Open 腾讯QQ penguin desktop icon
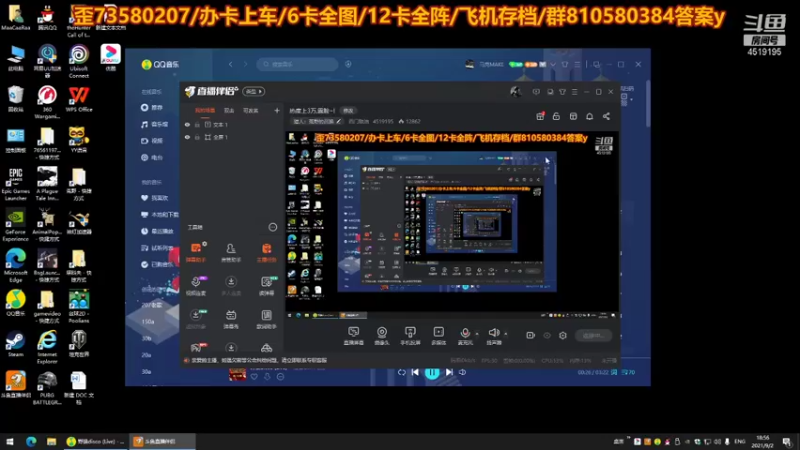This screenshot has width=800, height=450. pos(47,17)
